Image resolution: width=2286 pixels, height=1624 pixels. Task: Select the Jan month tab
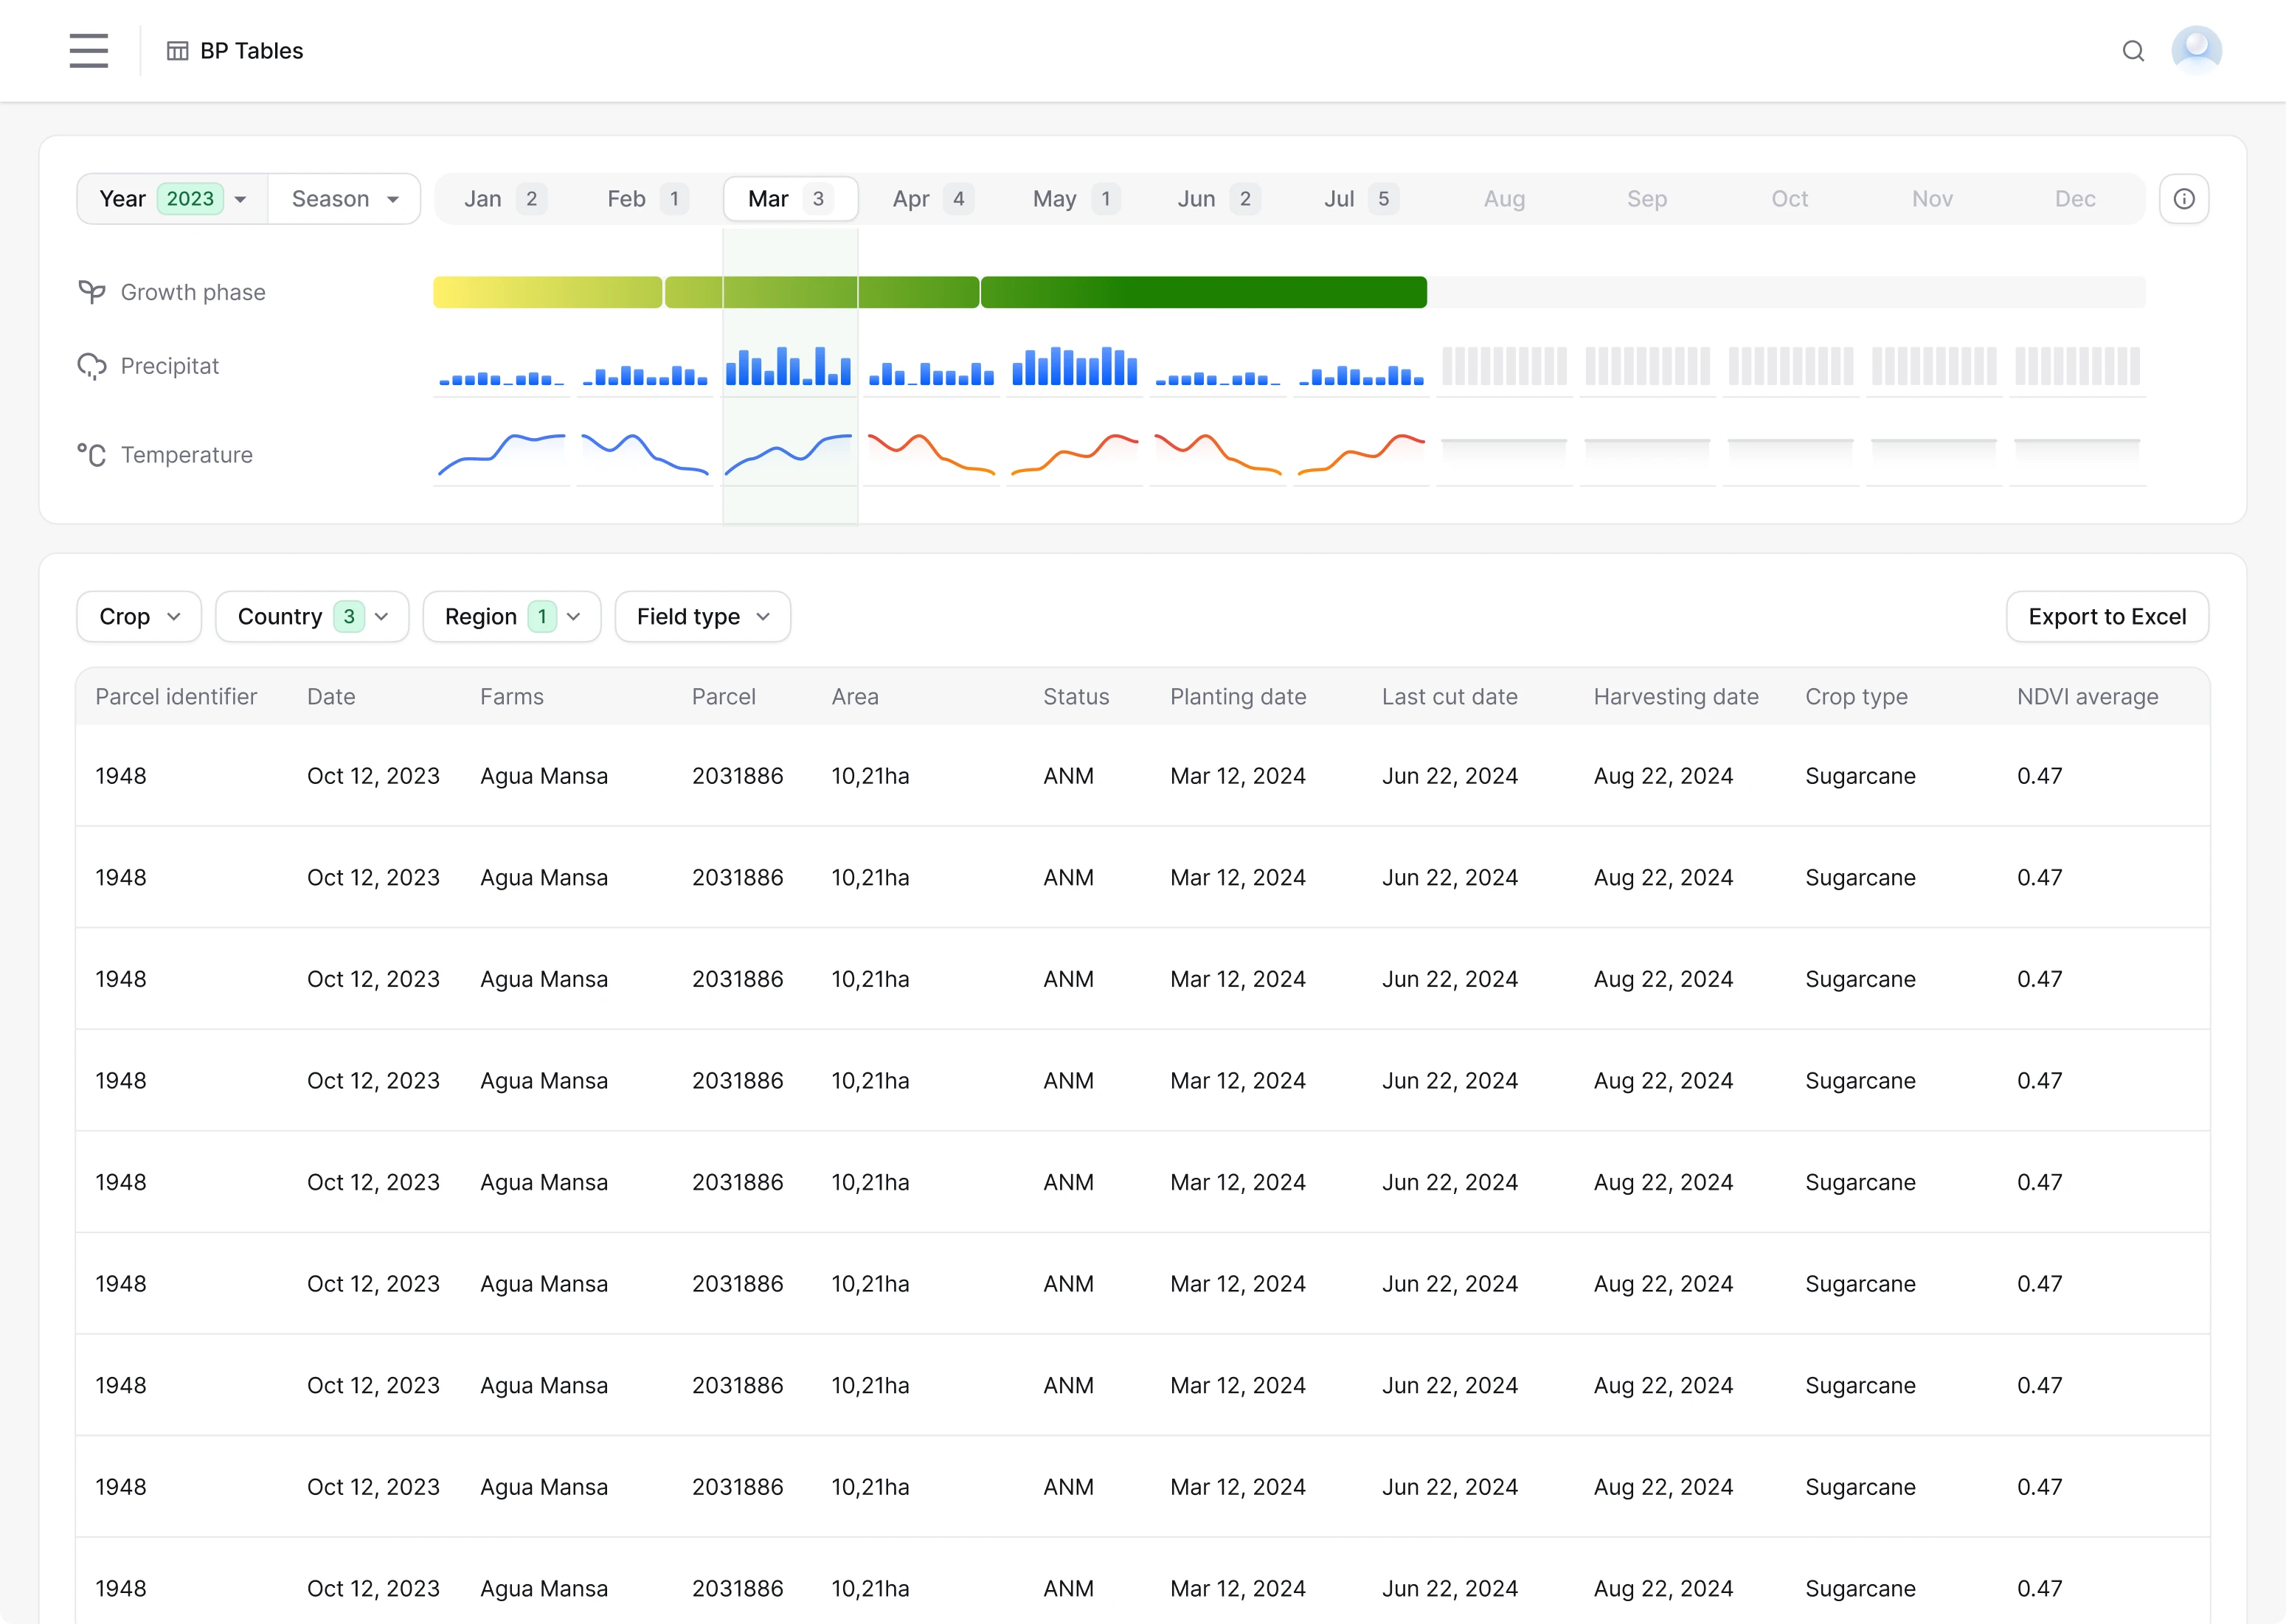[x=503, y=199]
